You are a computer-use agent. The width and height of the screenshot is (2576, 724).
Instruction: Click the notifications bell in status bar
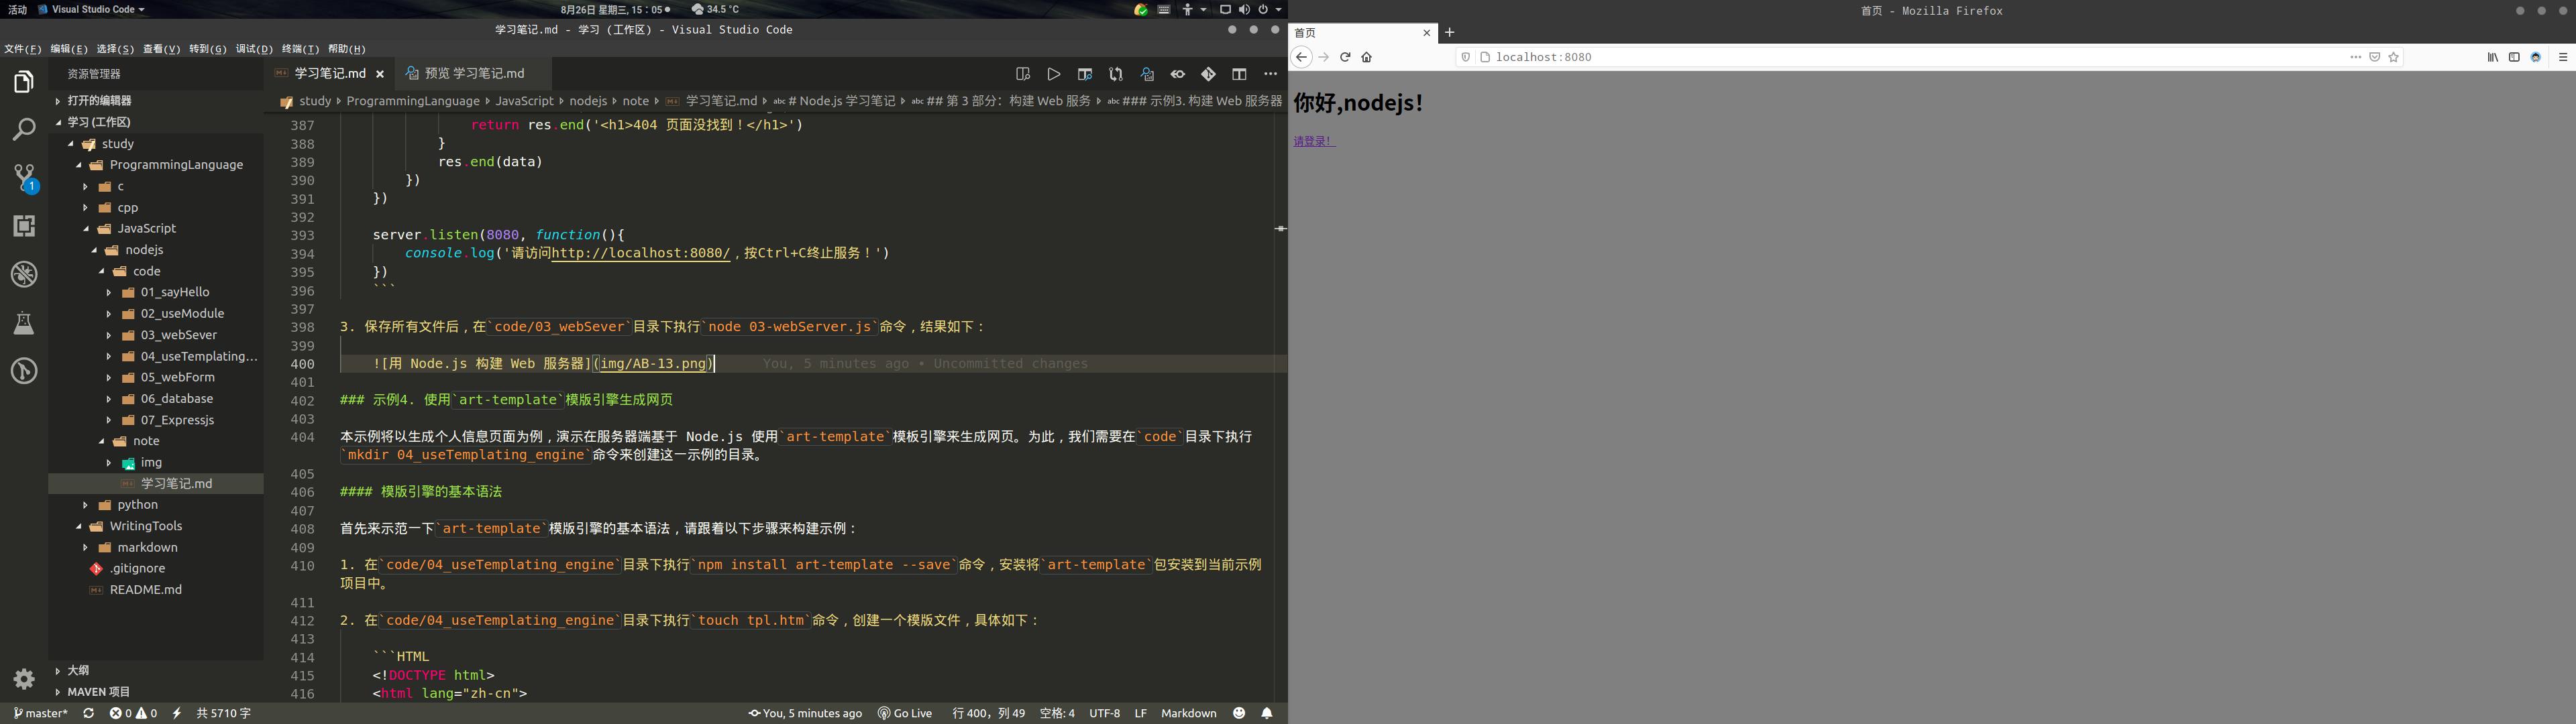pyautogui.click(x=1266, y=713)
